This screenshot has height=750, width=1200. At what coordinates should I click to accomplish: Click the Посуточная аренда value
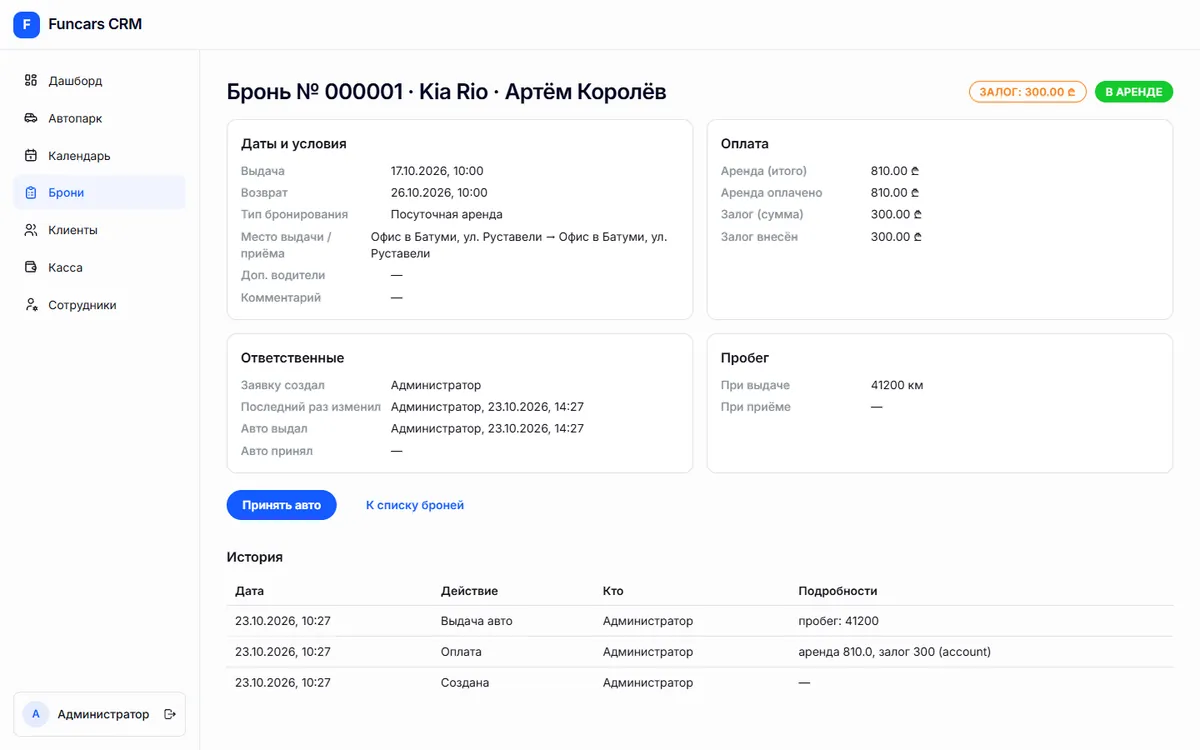tap(447, 214)
